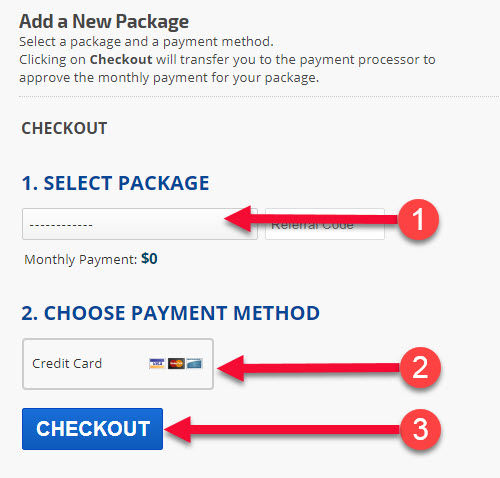500x478 pixels.
Task: Click the red arrow pointing at package dropdown
Action: click(311, 219)
